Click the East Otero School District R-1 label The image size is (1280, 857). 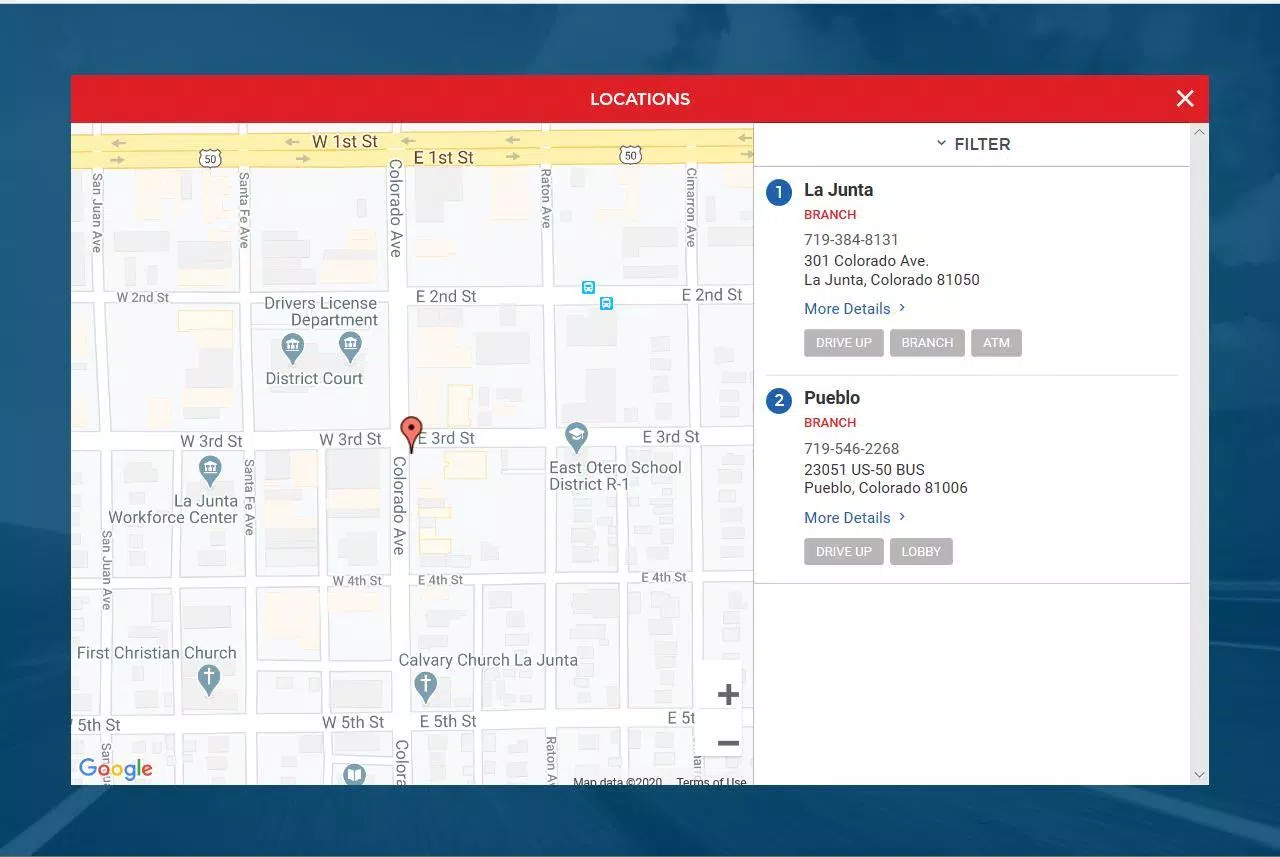tap(615, 476)
